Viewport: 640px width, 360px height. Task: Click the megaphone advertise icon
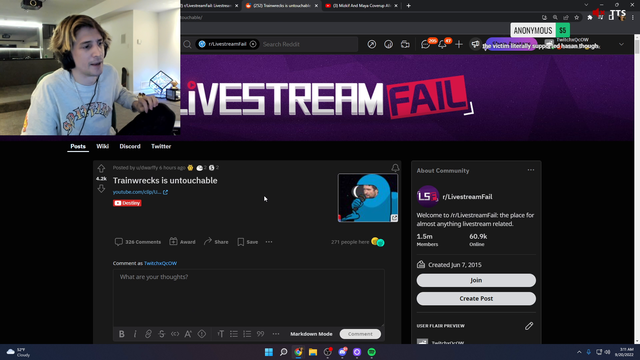(x=475, y=44)
